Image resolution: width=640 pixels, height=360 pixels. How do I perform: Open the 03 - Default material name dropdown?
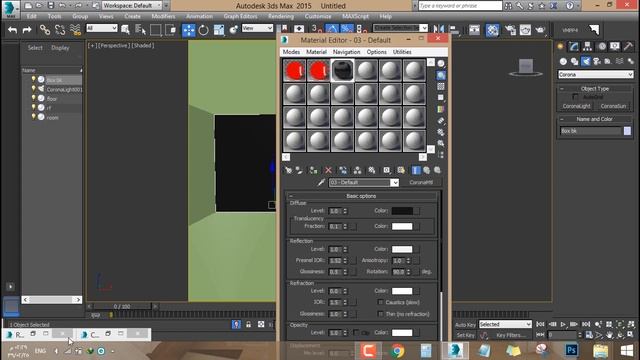pos(364,182)
